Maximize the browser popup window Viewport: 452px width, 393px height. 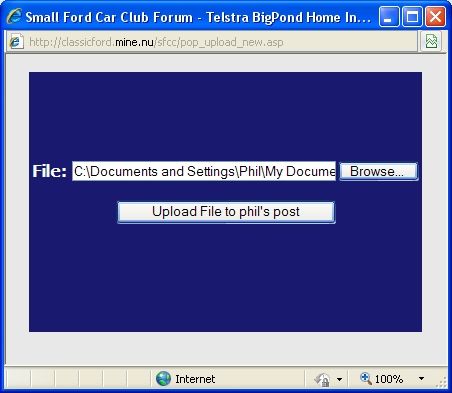(x=412, y=17)
